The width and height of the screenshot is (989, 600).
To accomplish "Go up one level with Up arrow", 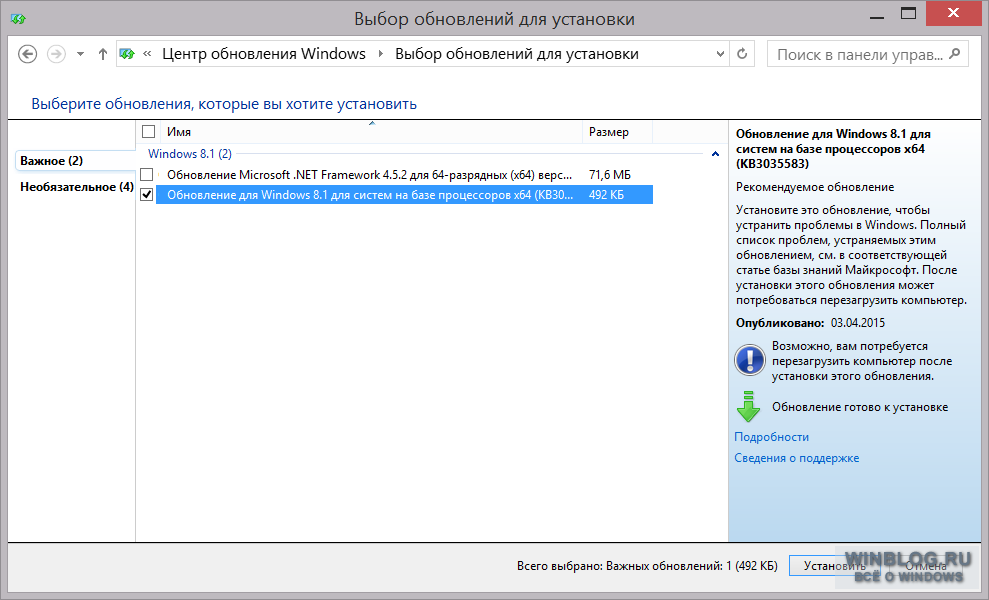I will pyautogui.click(x=102, y=54).
